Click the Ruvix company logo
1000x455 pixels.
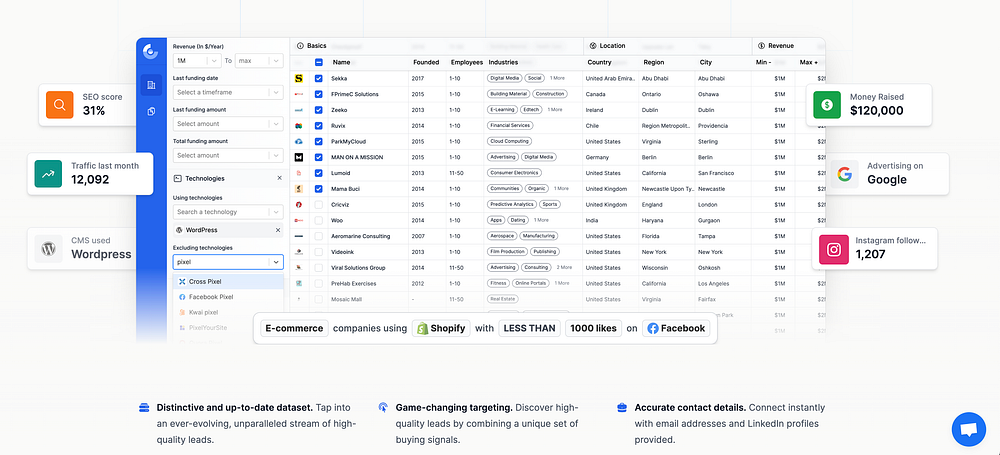[298, 126]
